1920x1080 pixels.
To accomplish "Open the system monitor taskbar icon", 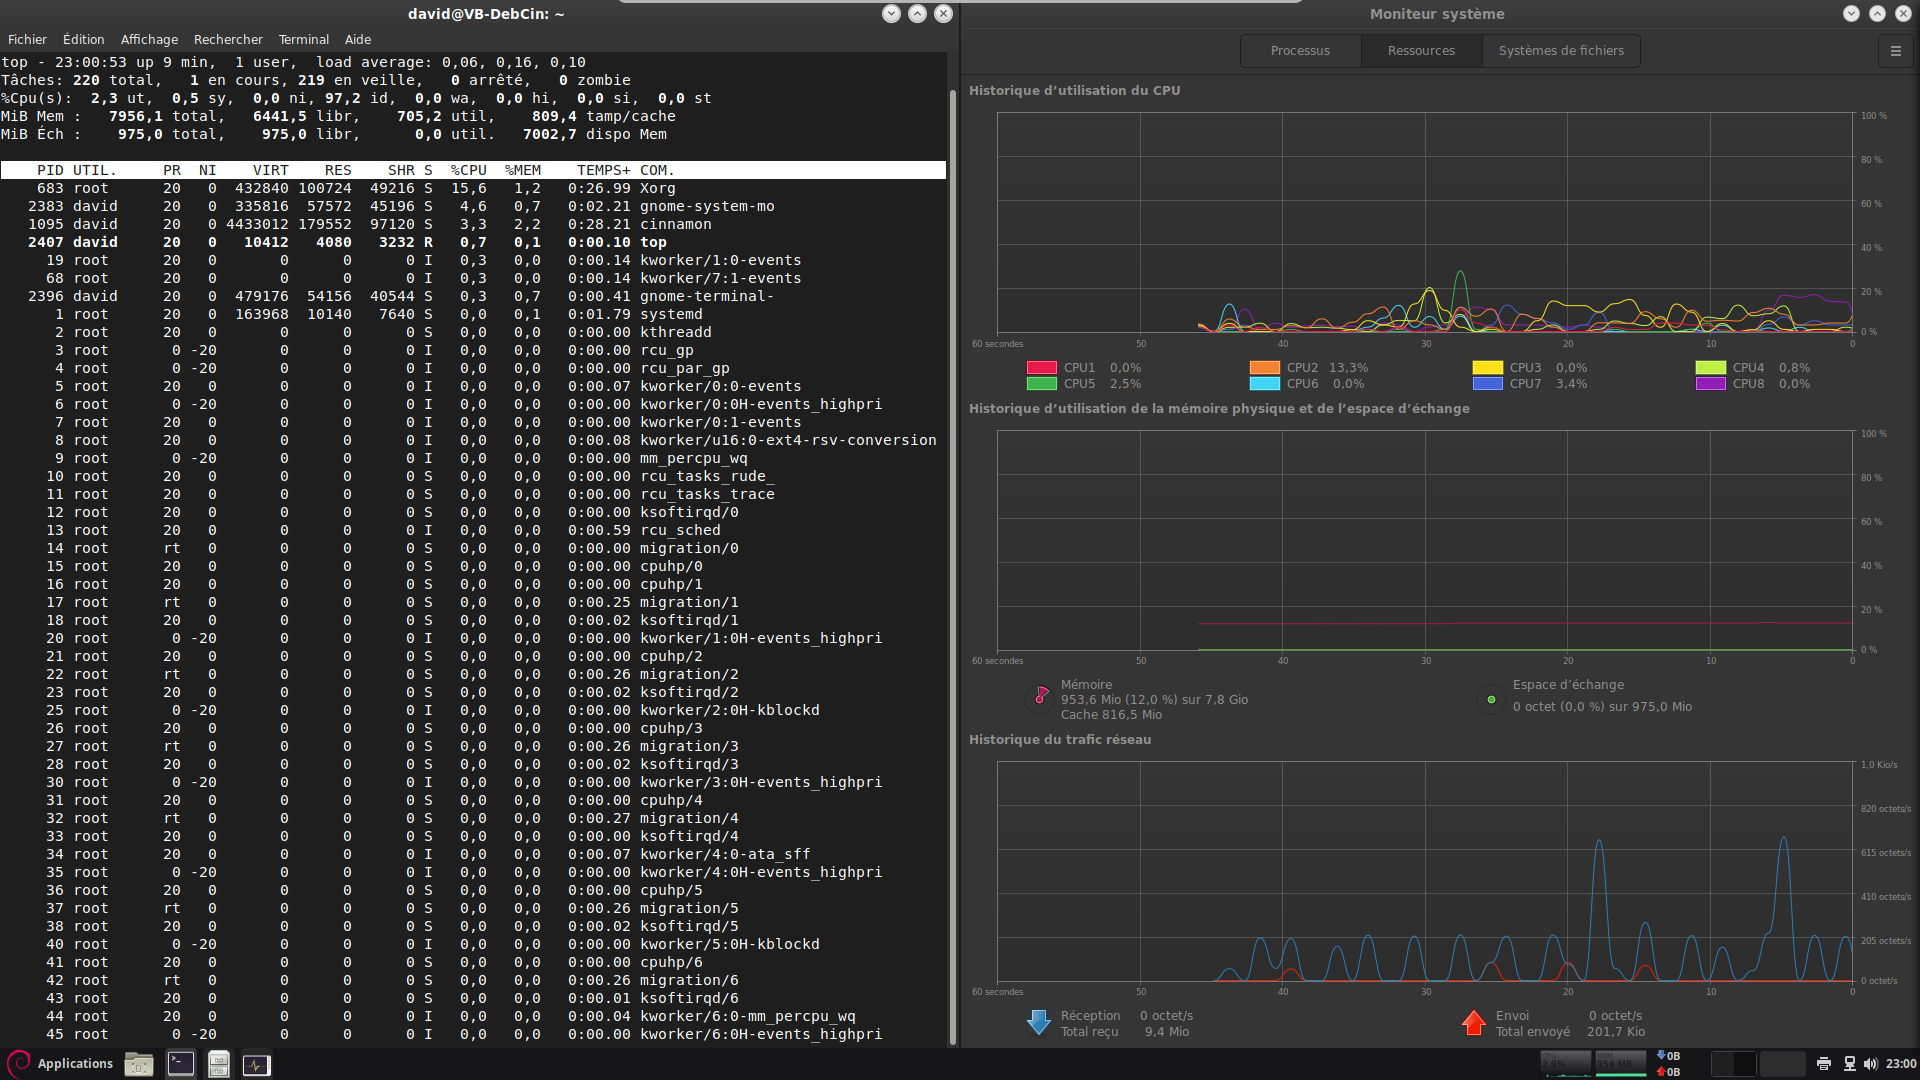I will 257,1064.
